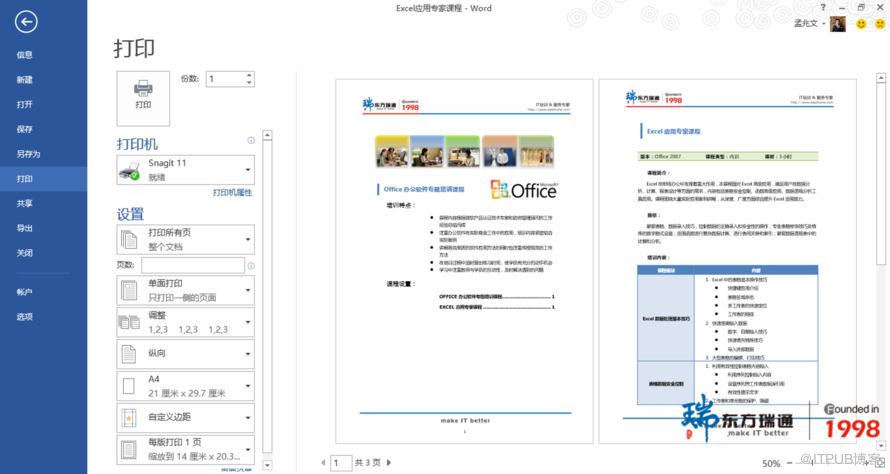Open the 打开 sidebar item
890x474 pixels.
pyautogui.click(x=24, y=104)
